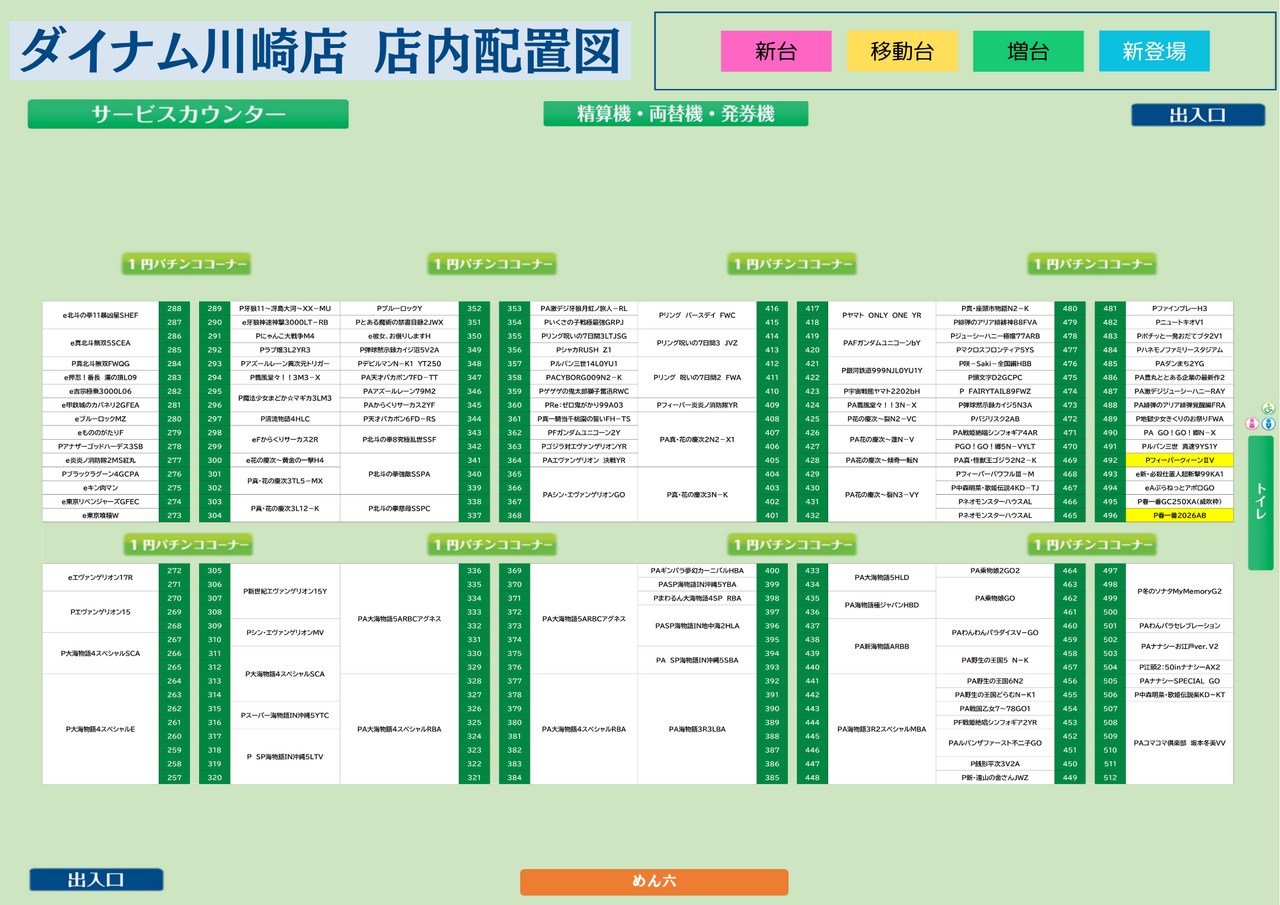This screenshot has height=905, width=1280.
Task: Click the PACYBORG009N2-K cell
Action: (584, 377)
